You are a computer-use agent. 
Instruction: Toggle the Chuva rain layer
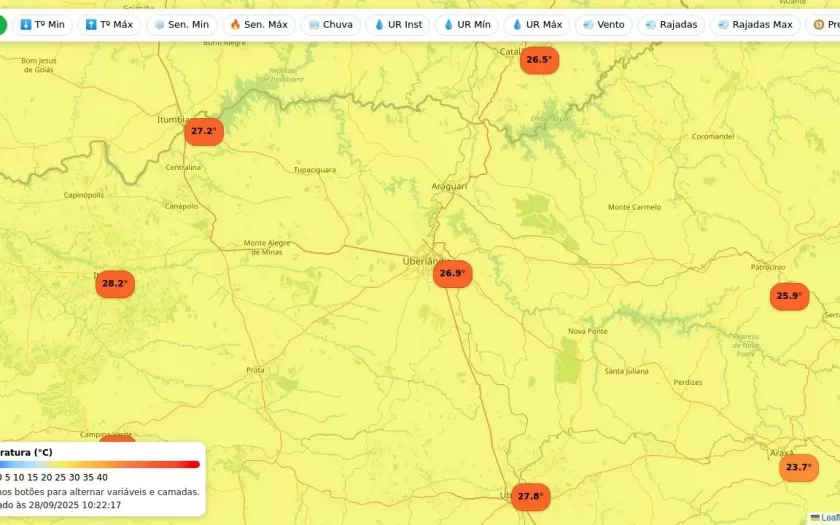point(330,24)
